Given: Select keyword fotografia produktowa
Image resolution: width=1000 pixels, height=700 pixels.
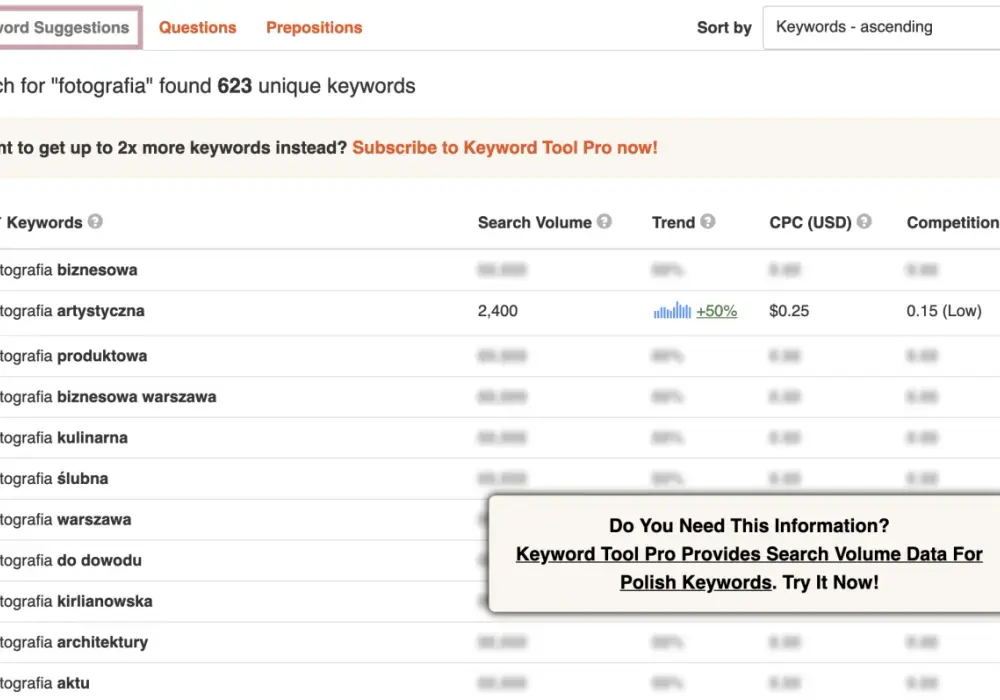Looking at the screenshot, I should (73, 356).
